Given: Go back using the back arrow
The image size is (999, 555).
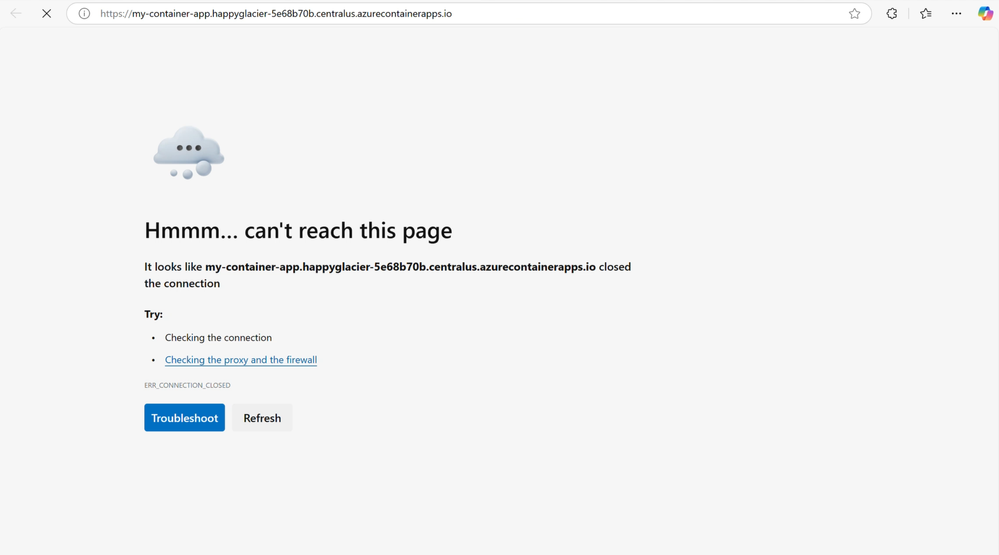Looking at the screenshot, I should [x=16, y=13].
